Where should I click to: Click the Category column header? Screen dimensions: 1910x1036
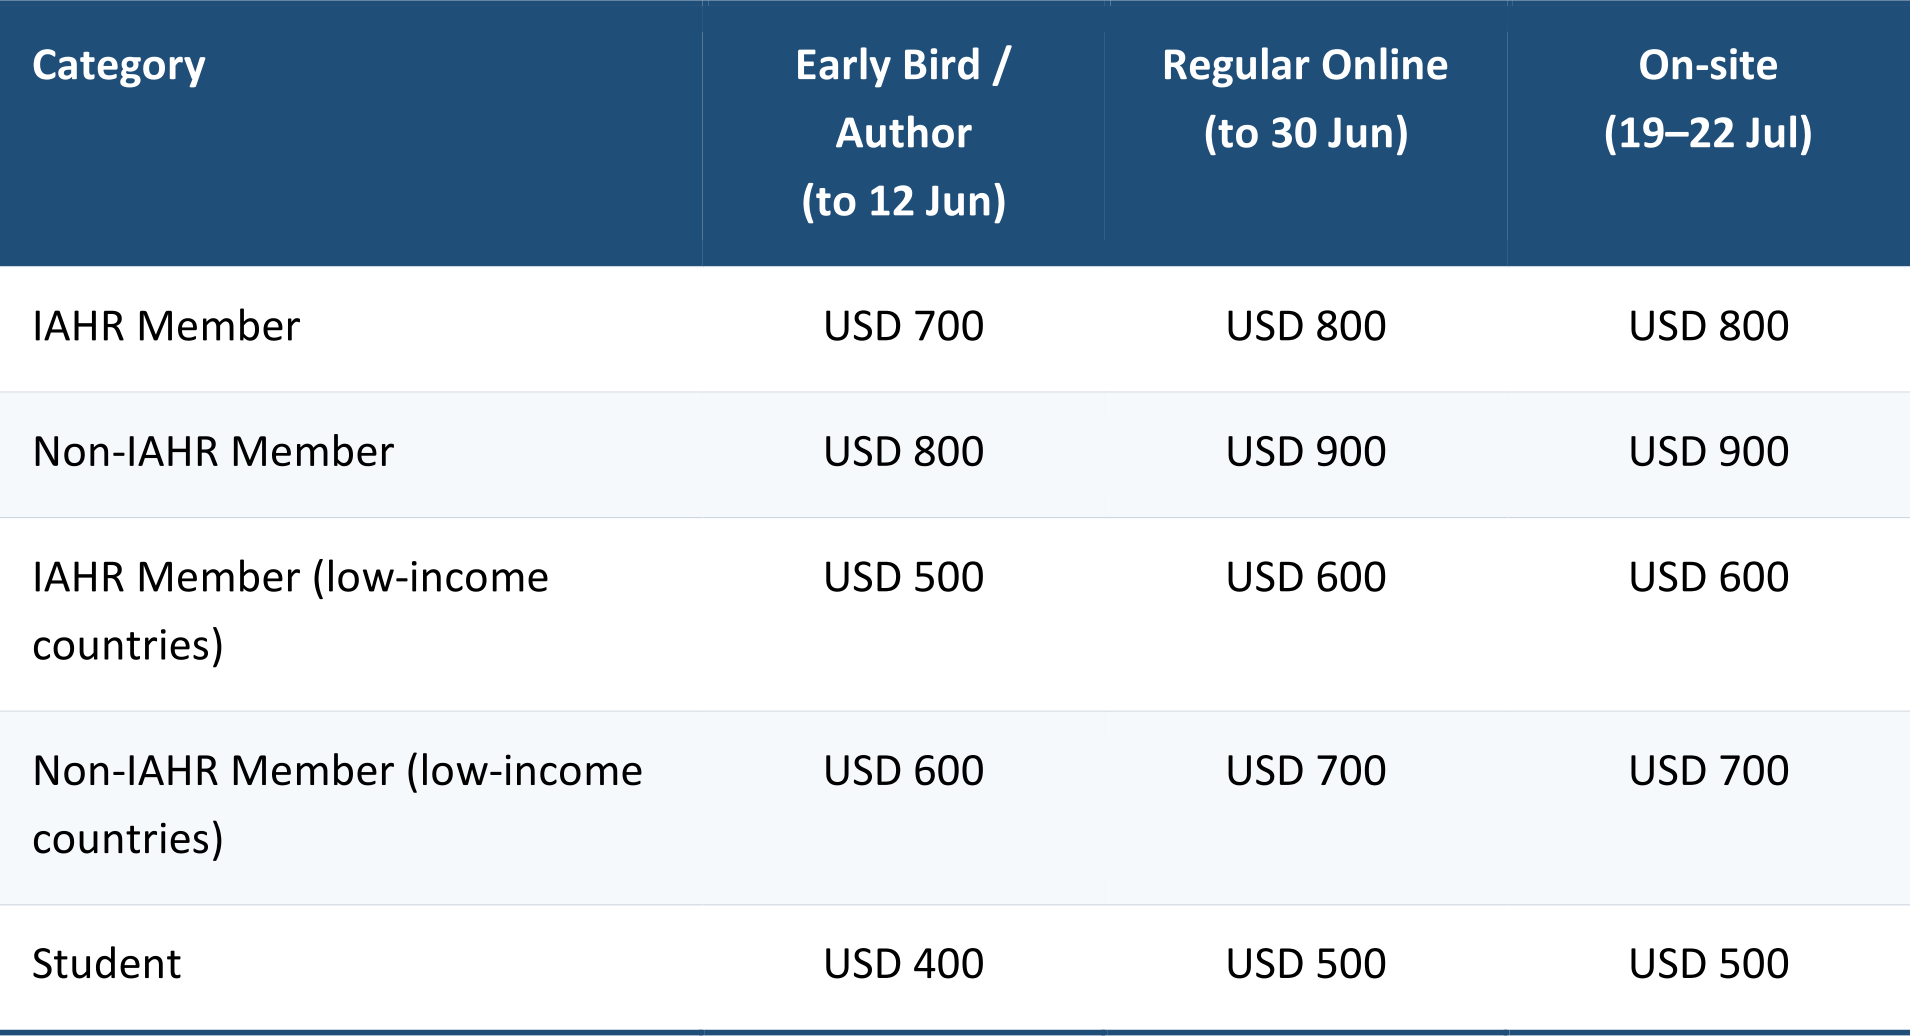(119, 66)
